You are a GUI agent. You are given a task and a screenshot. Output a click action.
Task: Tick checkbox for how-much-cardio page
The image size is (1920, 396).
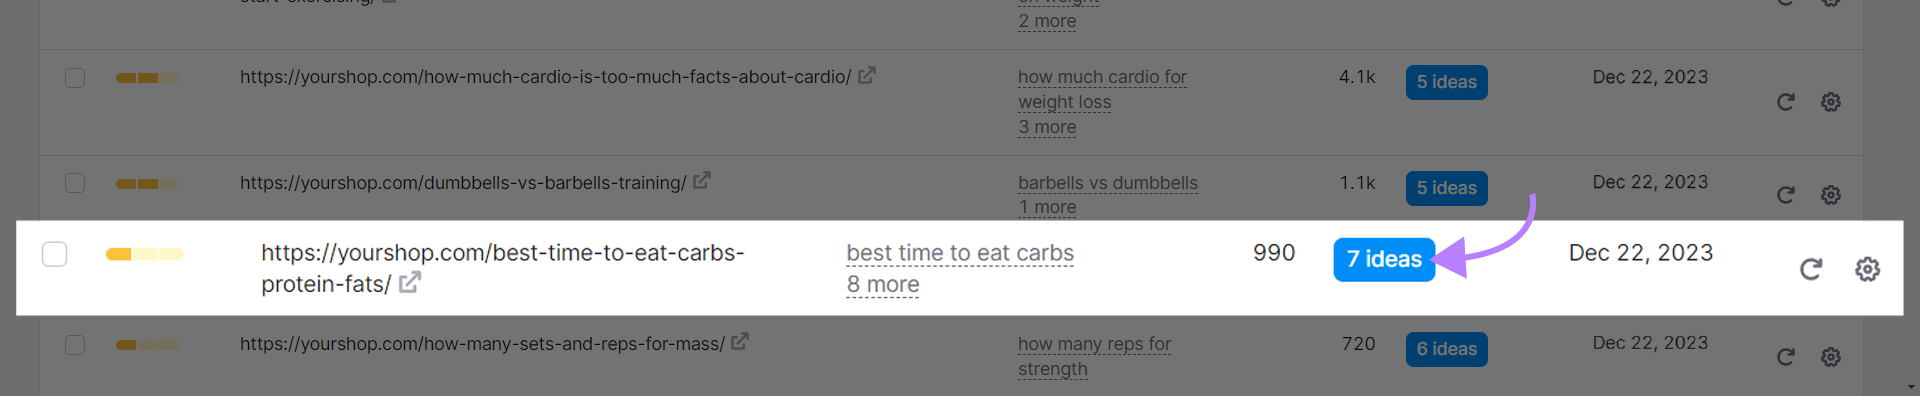tap(75, 78)
